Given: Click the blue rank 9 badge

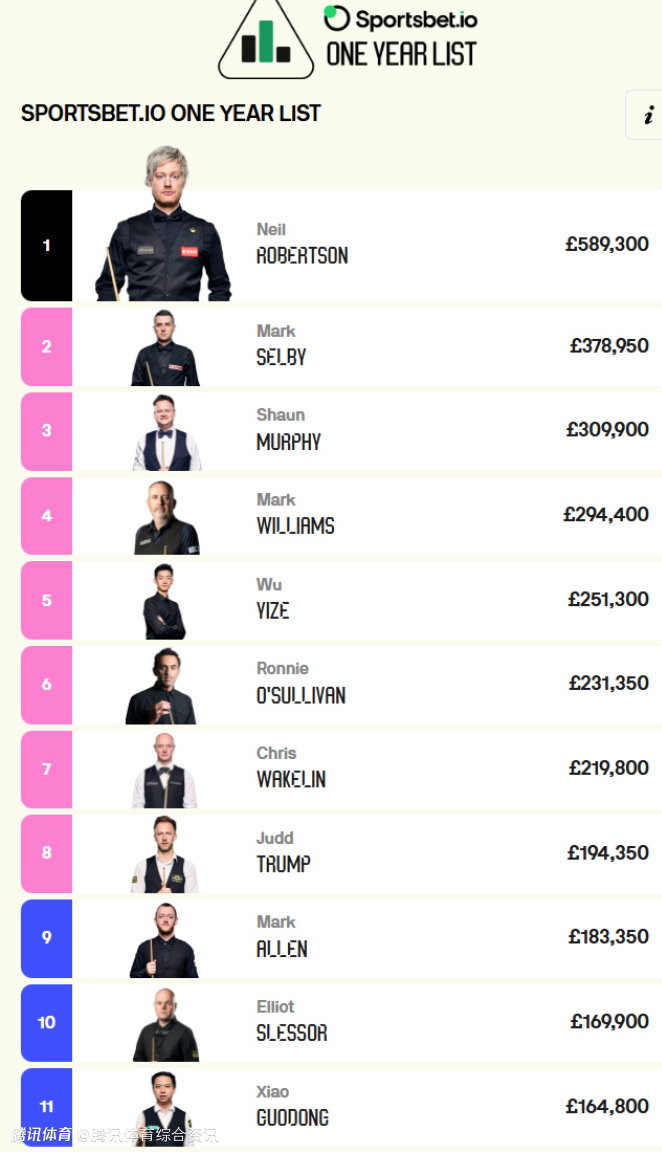Looking at the screenshot, I should 46,938.
